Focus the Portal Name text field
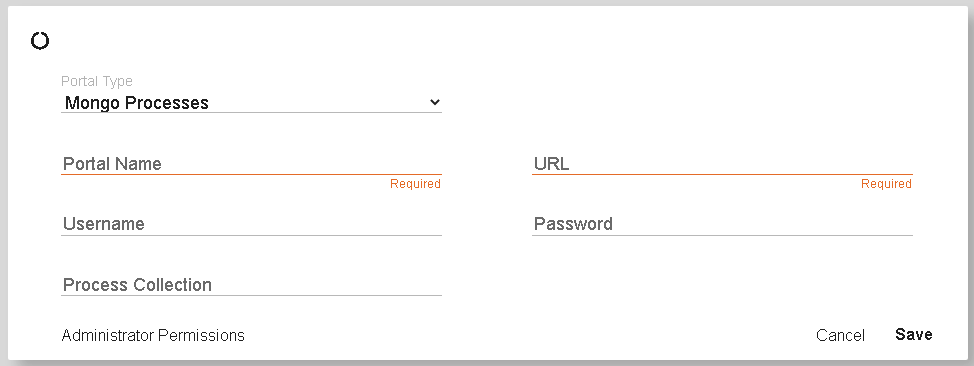 251,163
